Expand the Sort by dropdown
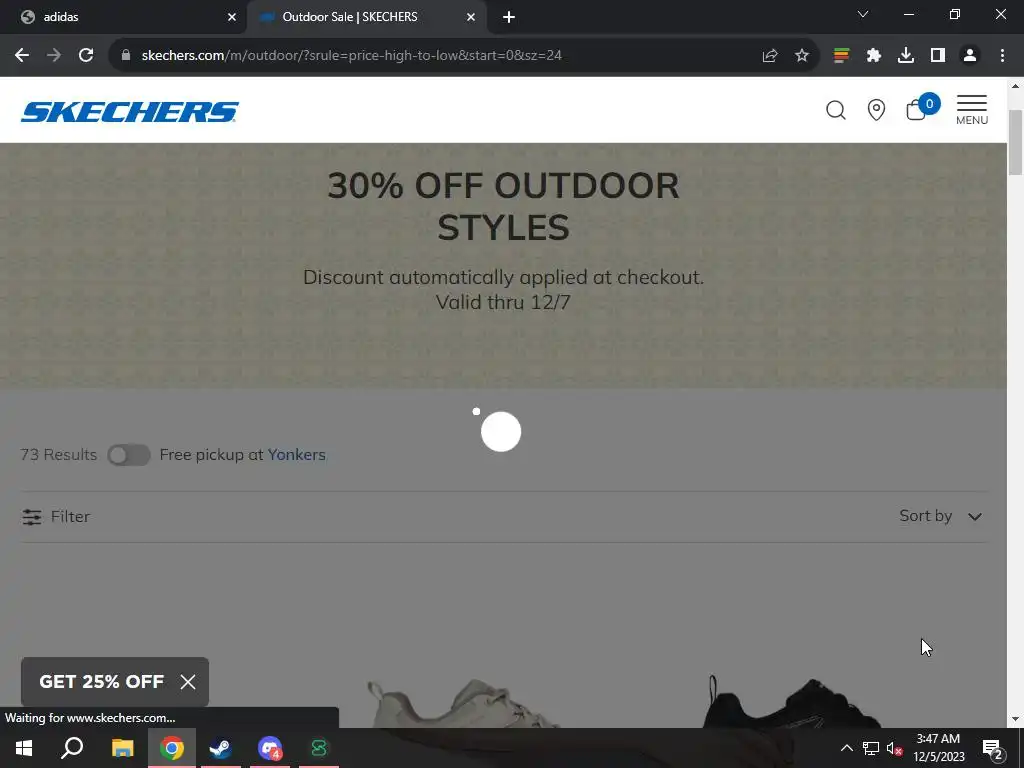Viewport: 1024px width, 768px height. point(940,516)
